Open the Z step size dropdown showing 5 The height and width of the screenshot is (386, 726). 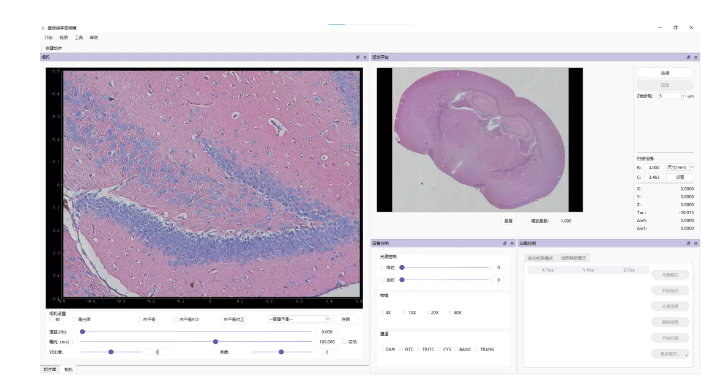pos(672,96)
